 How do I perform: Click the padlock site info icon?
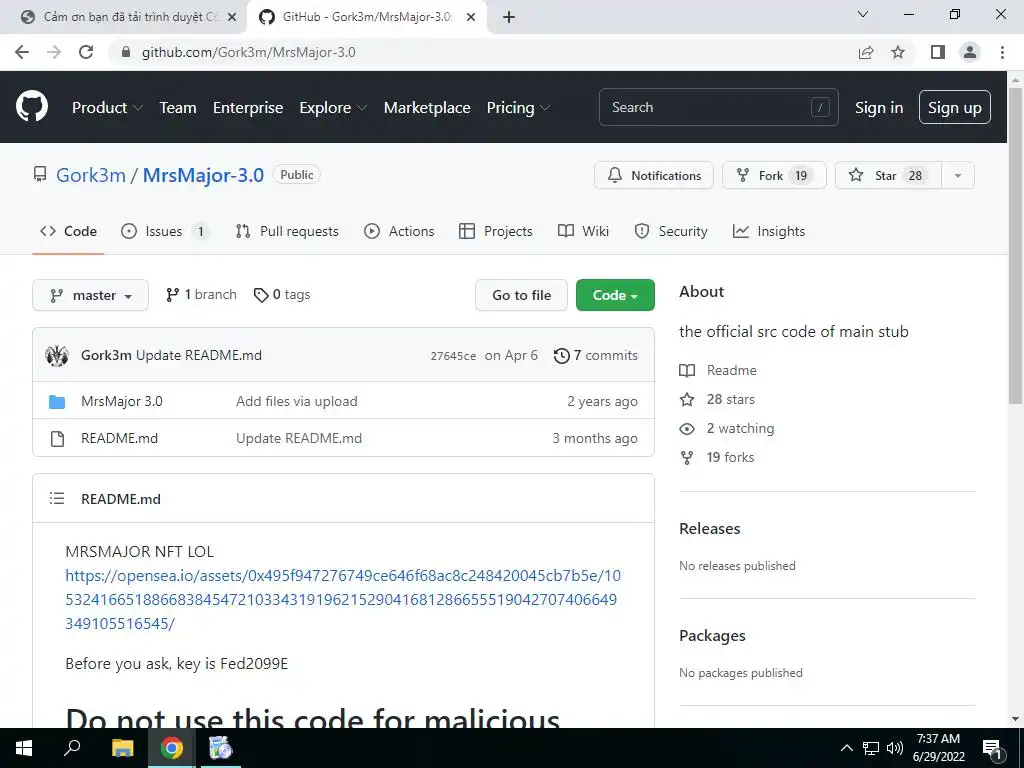coord(127,52)
